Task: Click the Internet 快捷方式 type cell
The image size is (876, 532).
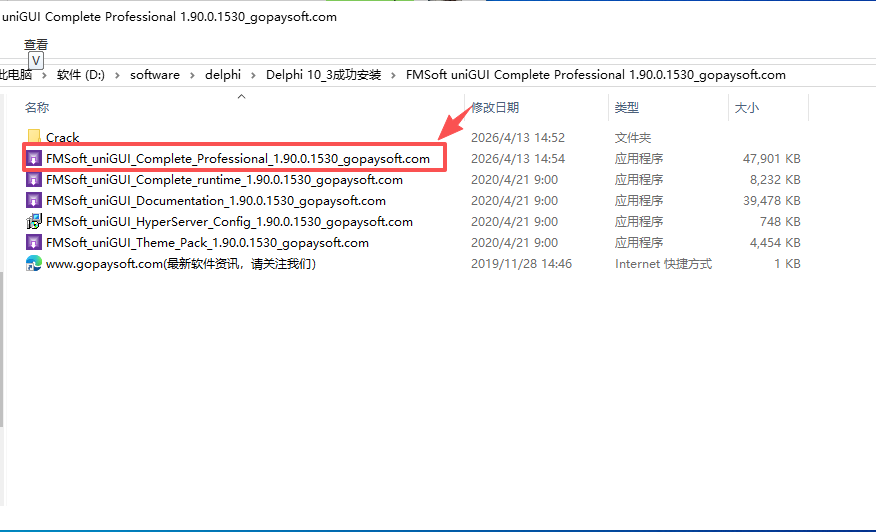Action: (x=663, y=264)
